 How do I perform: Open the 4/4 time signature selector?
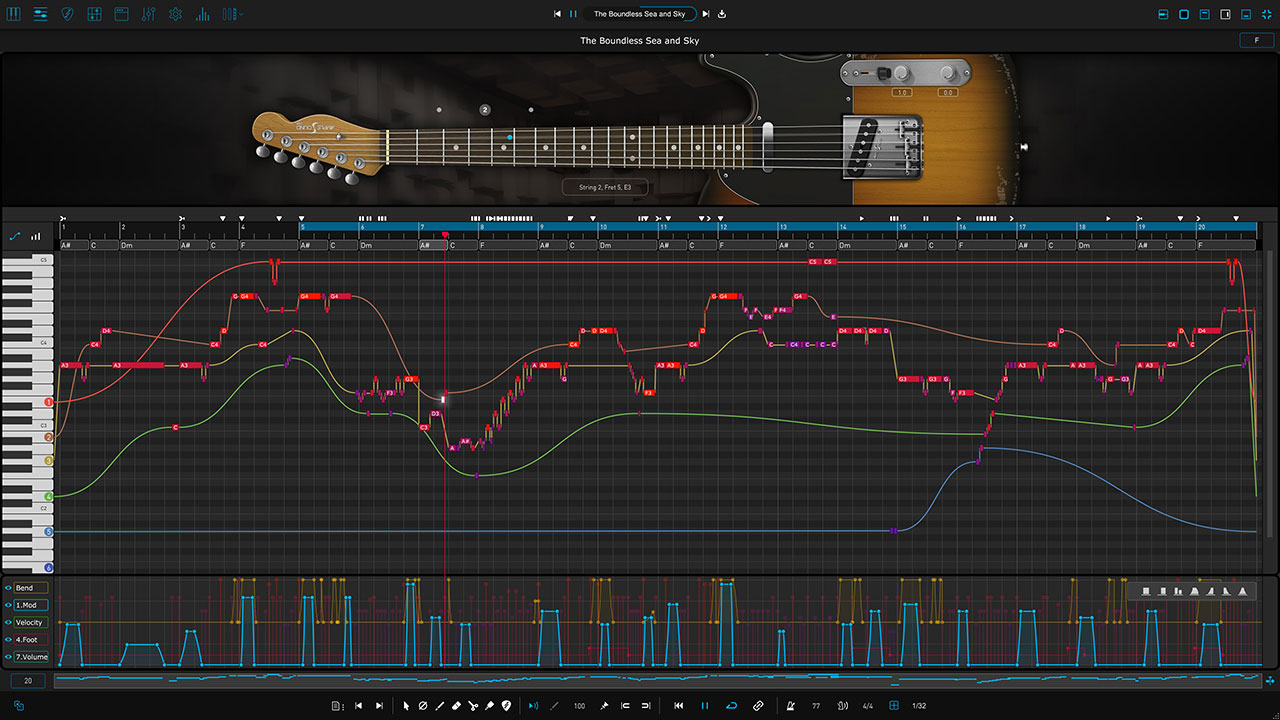868,706
